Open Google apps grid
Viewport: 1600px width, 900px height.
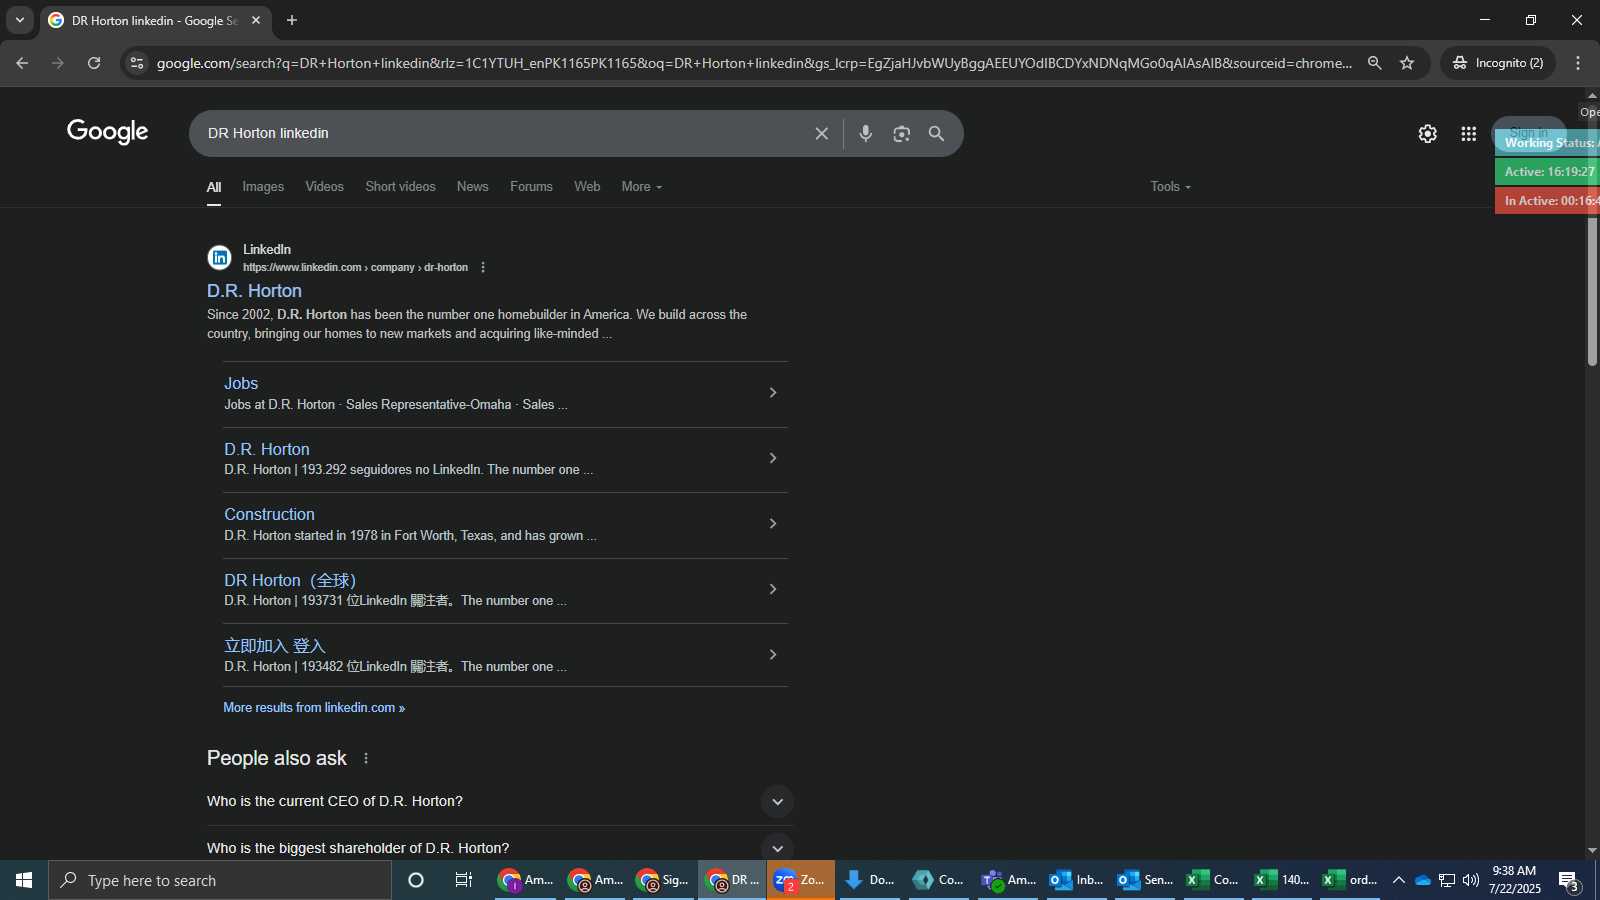[1468, 133]
